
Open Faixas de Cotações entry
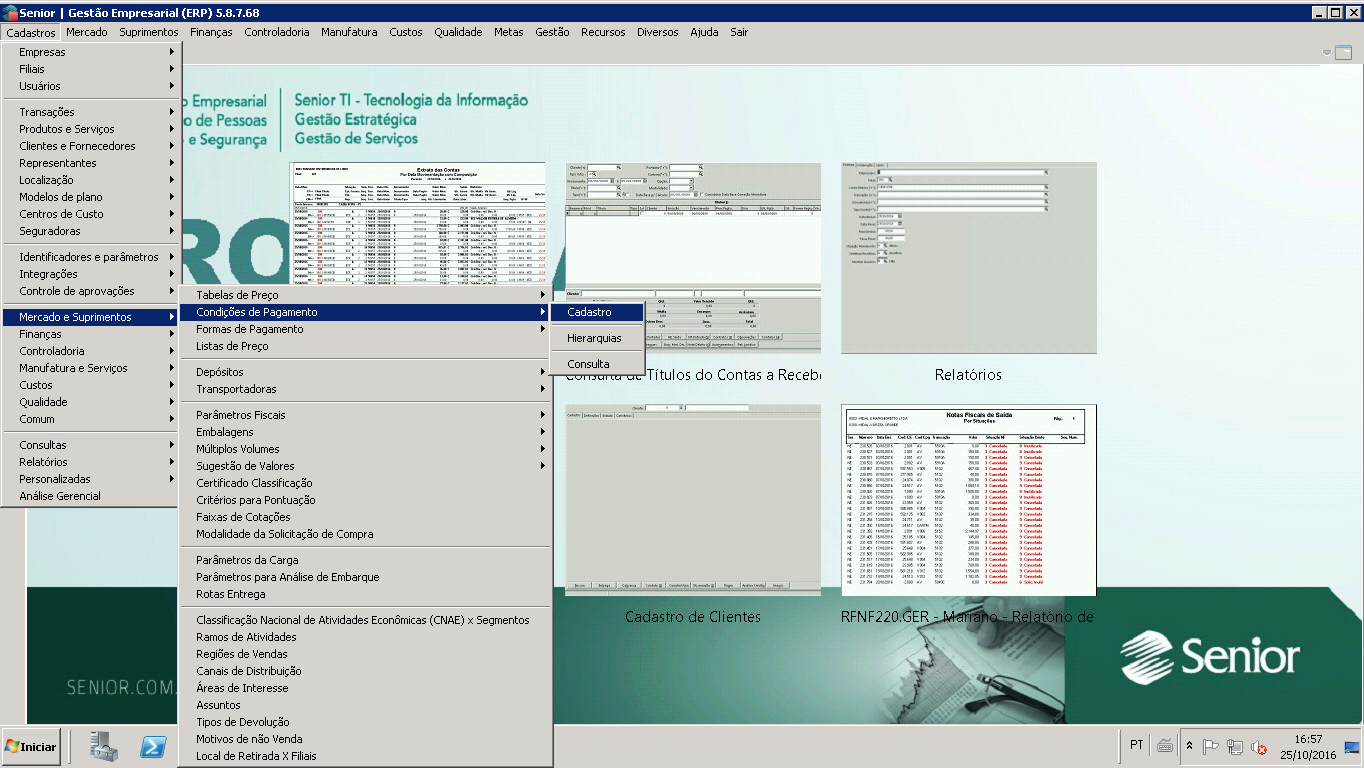pyautogui.click(x=366, y=517)
